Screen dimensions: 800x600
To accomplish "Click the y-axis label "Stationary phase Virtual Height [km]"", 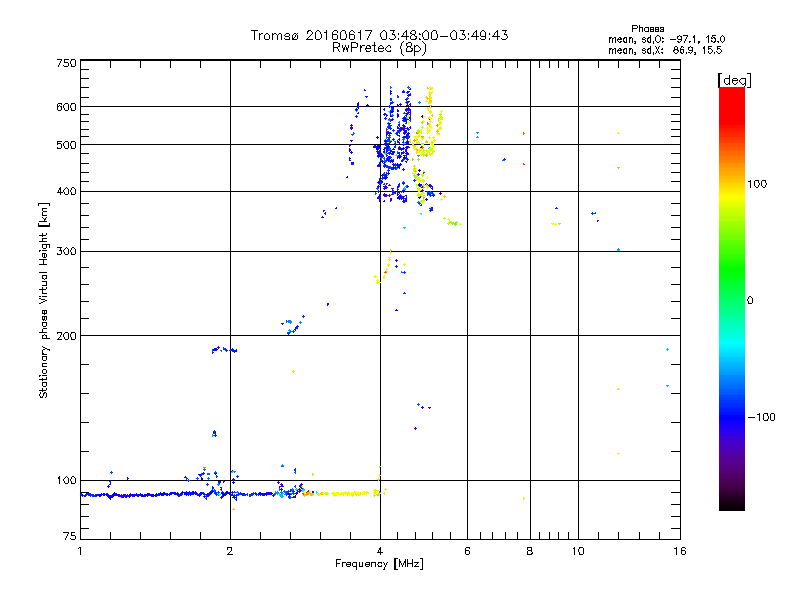I will coord(43,300).
